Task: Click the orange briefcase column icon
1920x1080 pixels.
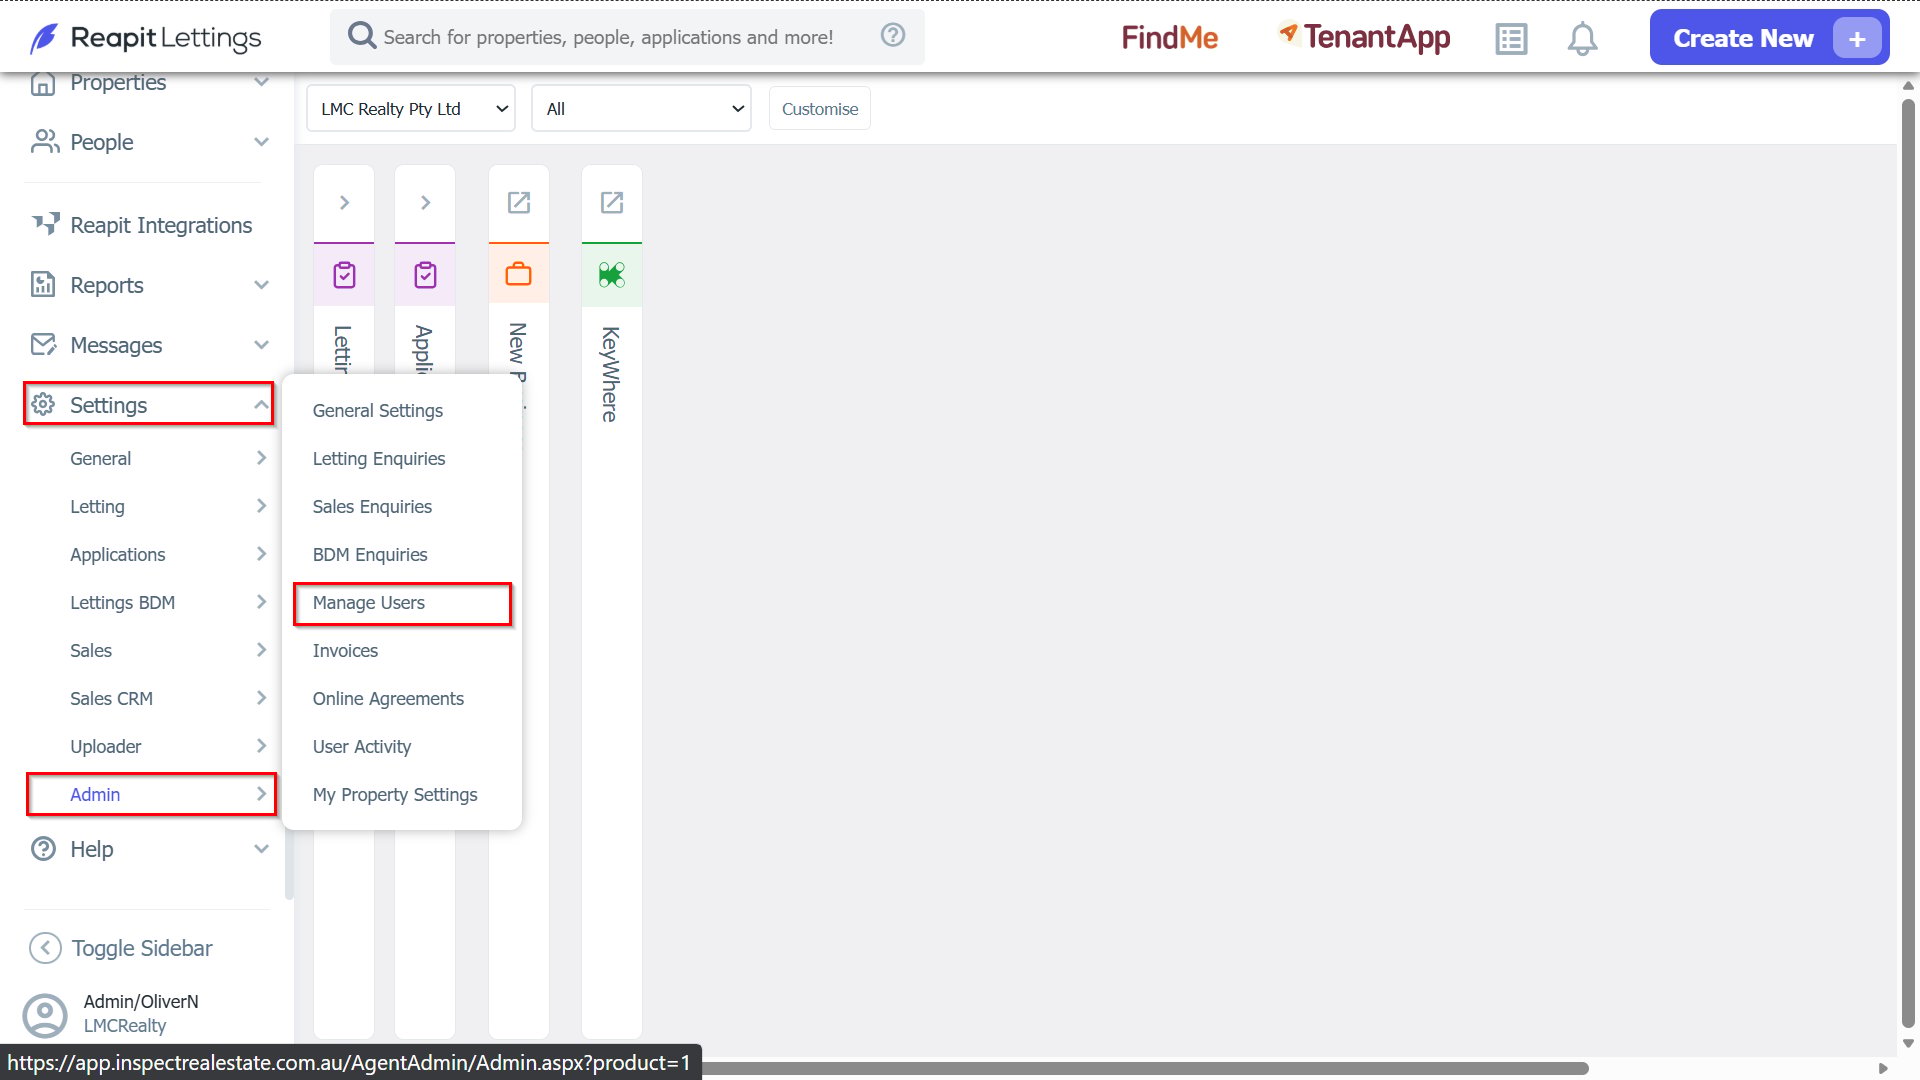Action: [x=519, y=274]
